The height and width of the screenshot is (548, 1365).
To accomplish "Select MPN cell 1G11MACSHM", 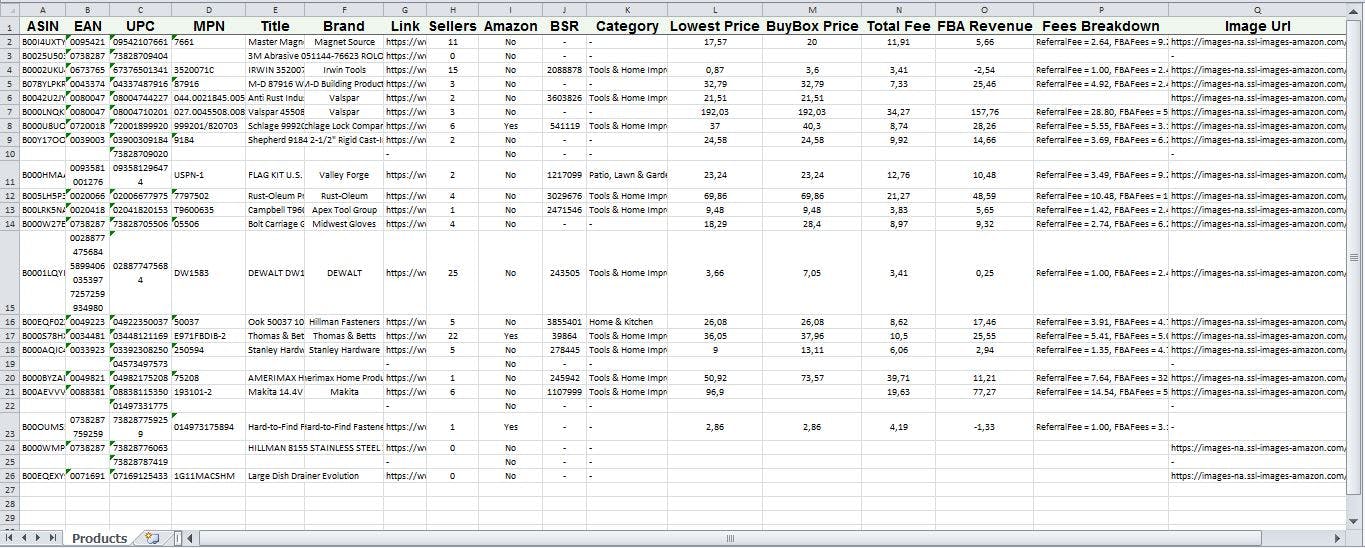I will pos(208,476).
